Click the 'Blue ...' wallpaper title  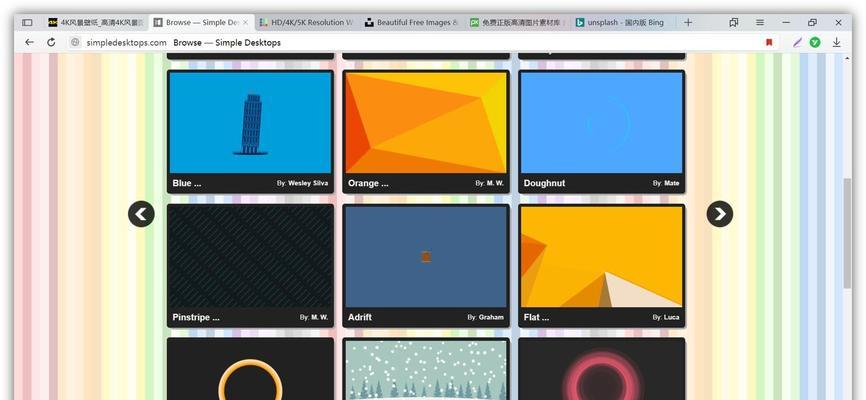[x=187, y=183]
